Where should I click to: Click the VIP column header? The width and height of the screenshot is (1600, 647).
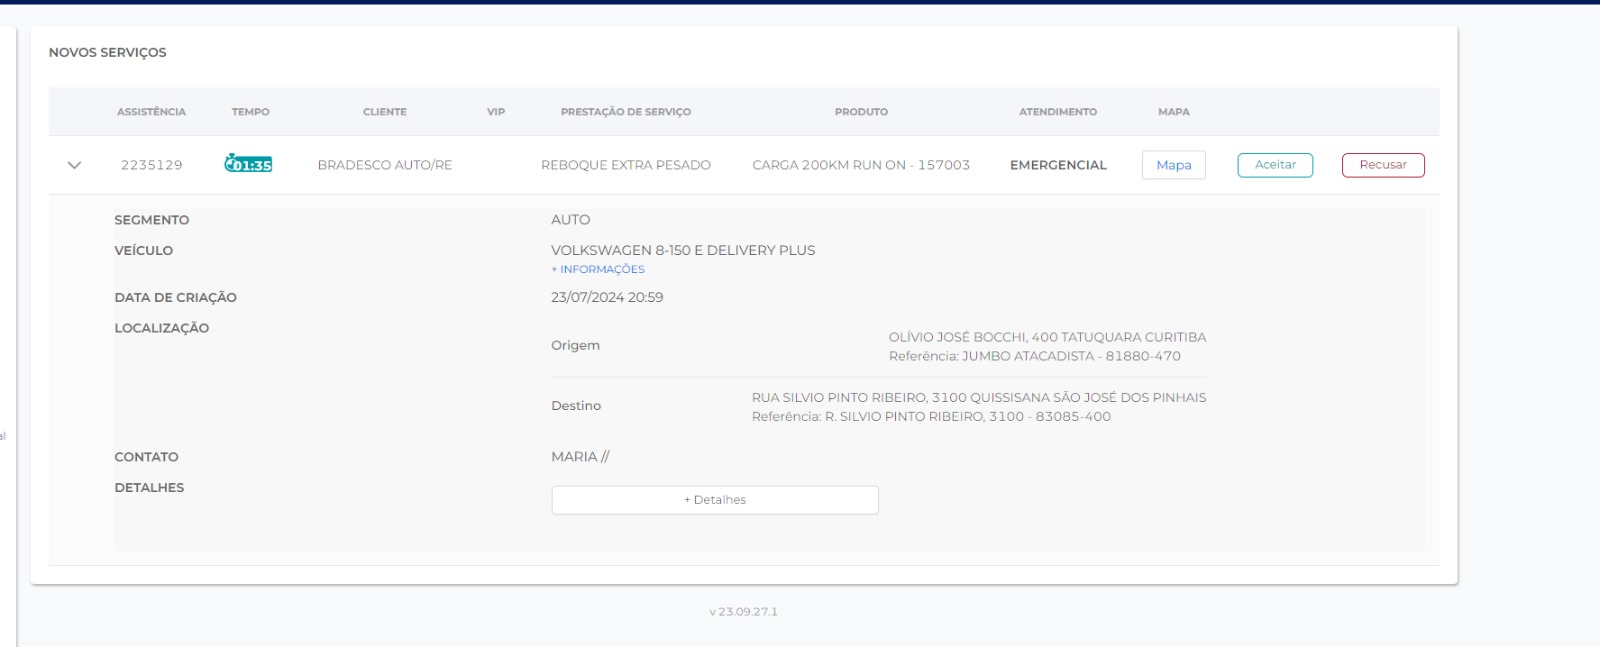(496, 112)
